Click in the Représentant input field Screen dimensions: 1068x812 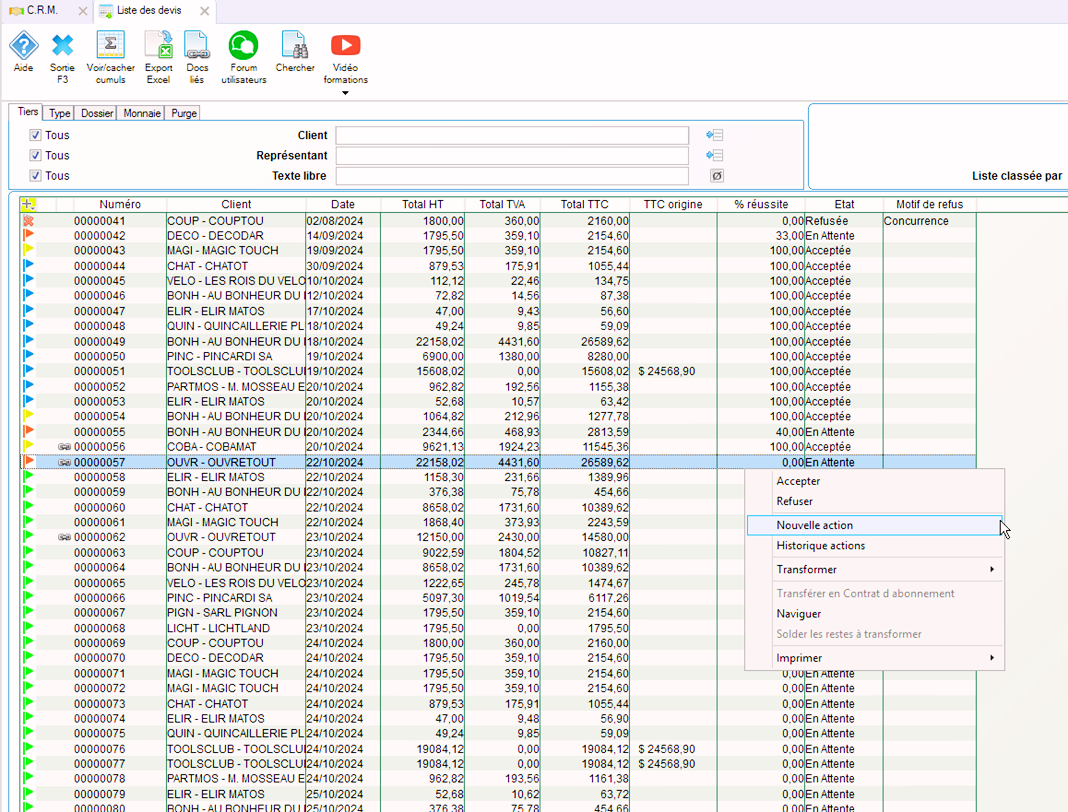pyautogui.click(x=512, y=156)
